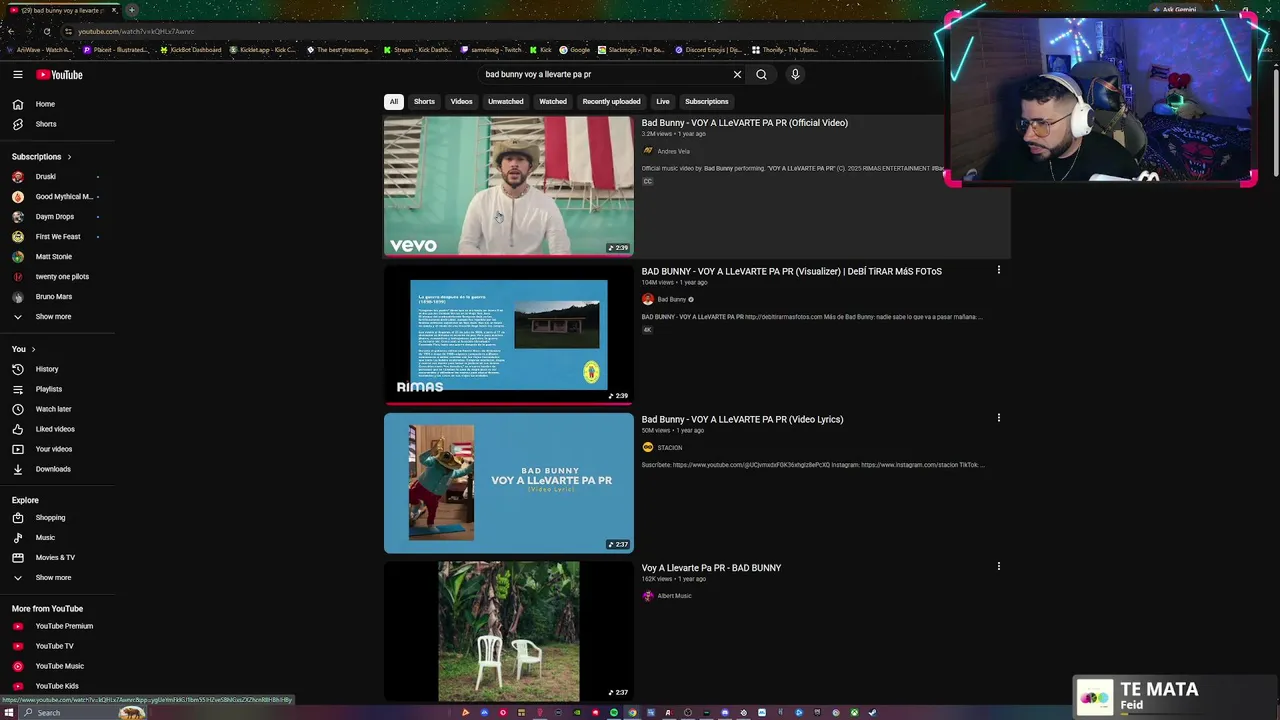Open the Official Video title link

coord(744,123)
